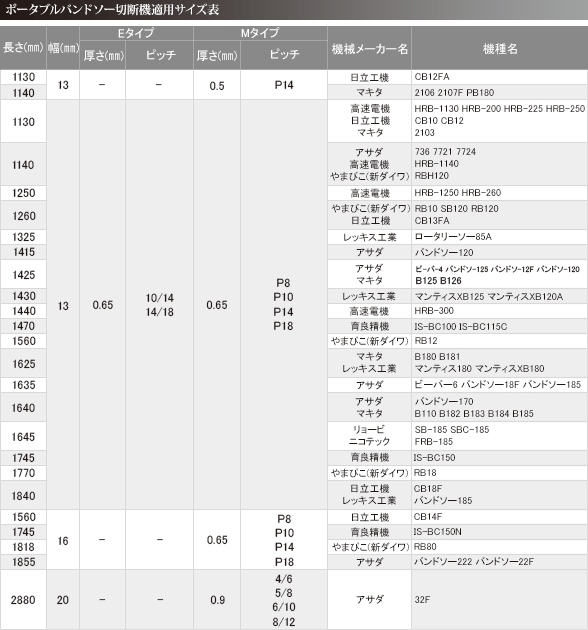Click the M type thickness 0.9
This screenshot has height=630, width=588.
pyautogui.click(x=217, y=600)
